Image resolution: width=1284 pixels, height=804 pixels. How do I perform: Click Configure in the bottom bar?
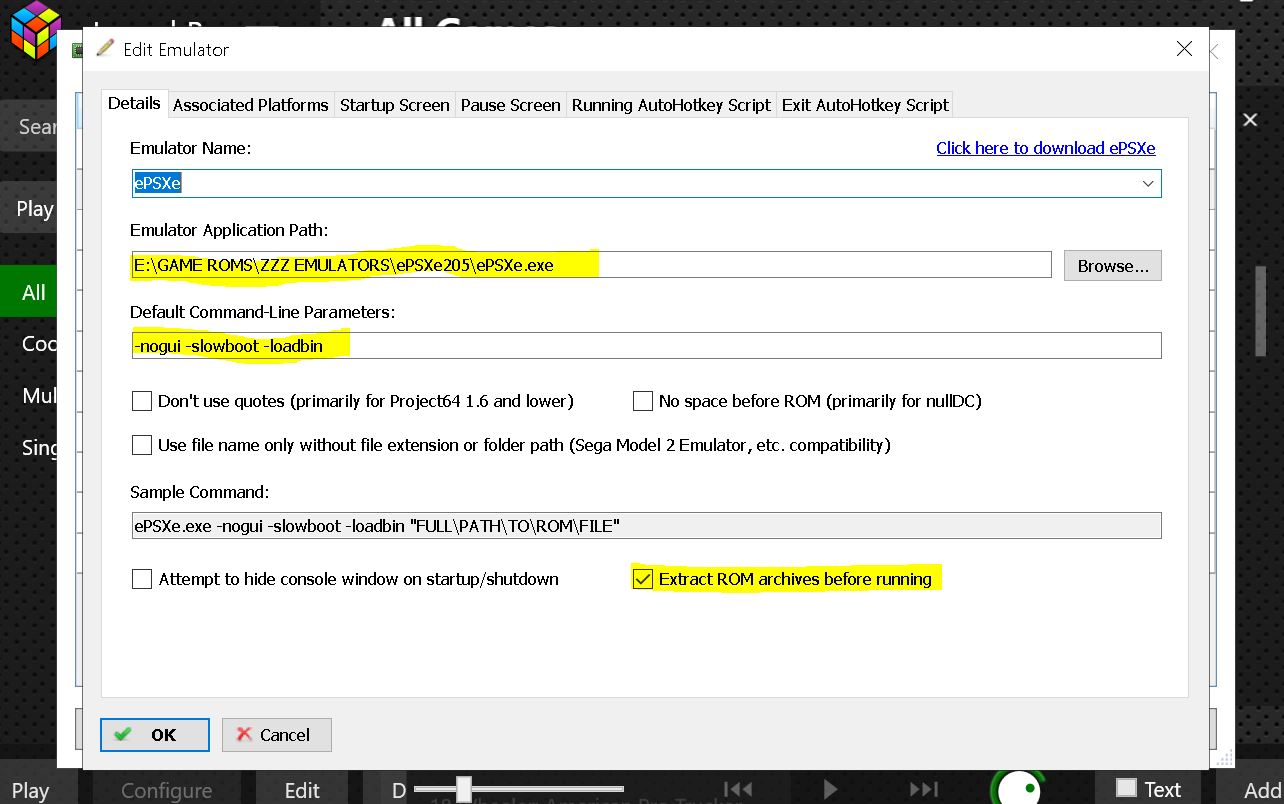pos(166,789)
